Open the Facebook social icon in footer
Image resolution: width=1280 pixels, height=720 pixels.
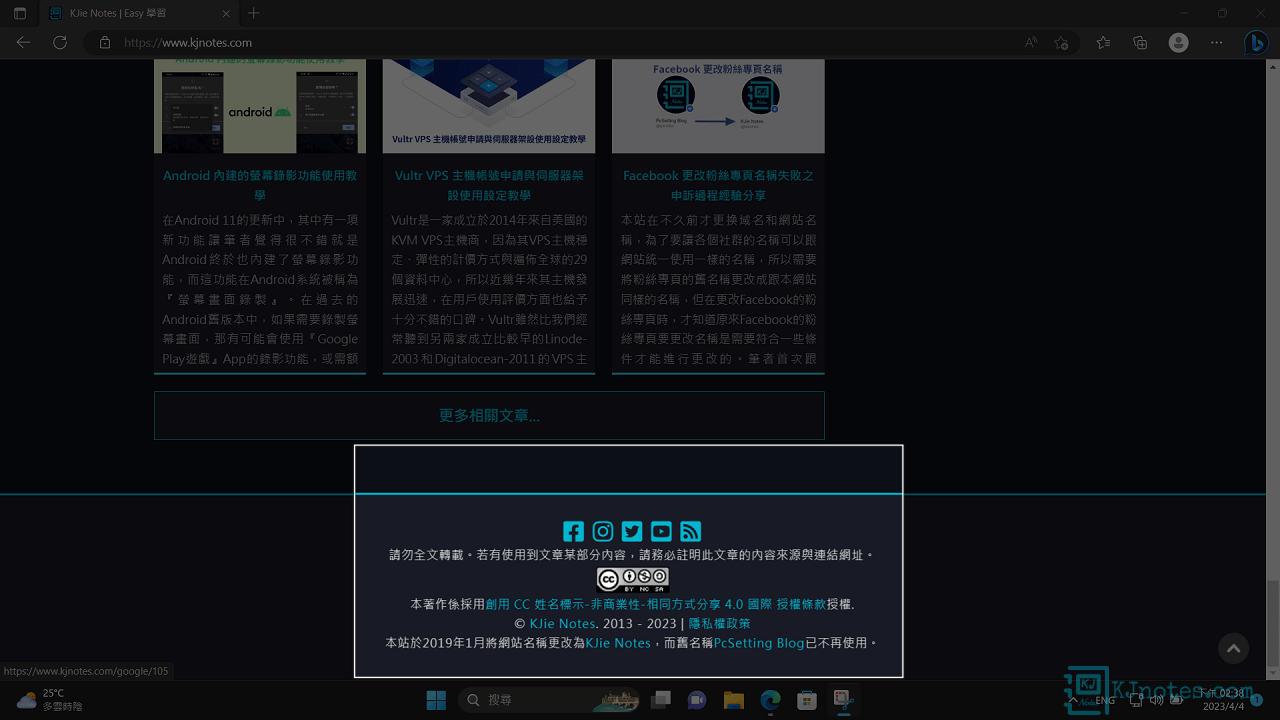point(573,531)
